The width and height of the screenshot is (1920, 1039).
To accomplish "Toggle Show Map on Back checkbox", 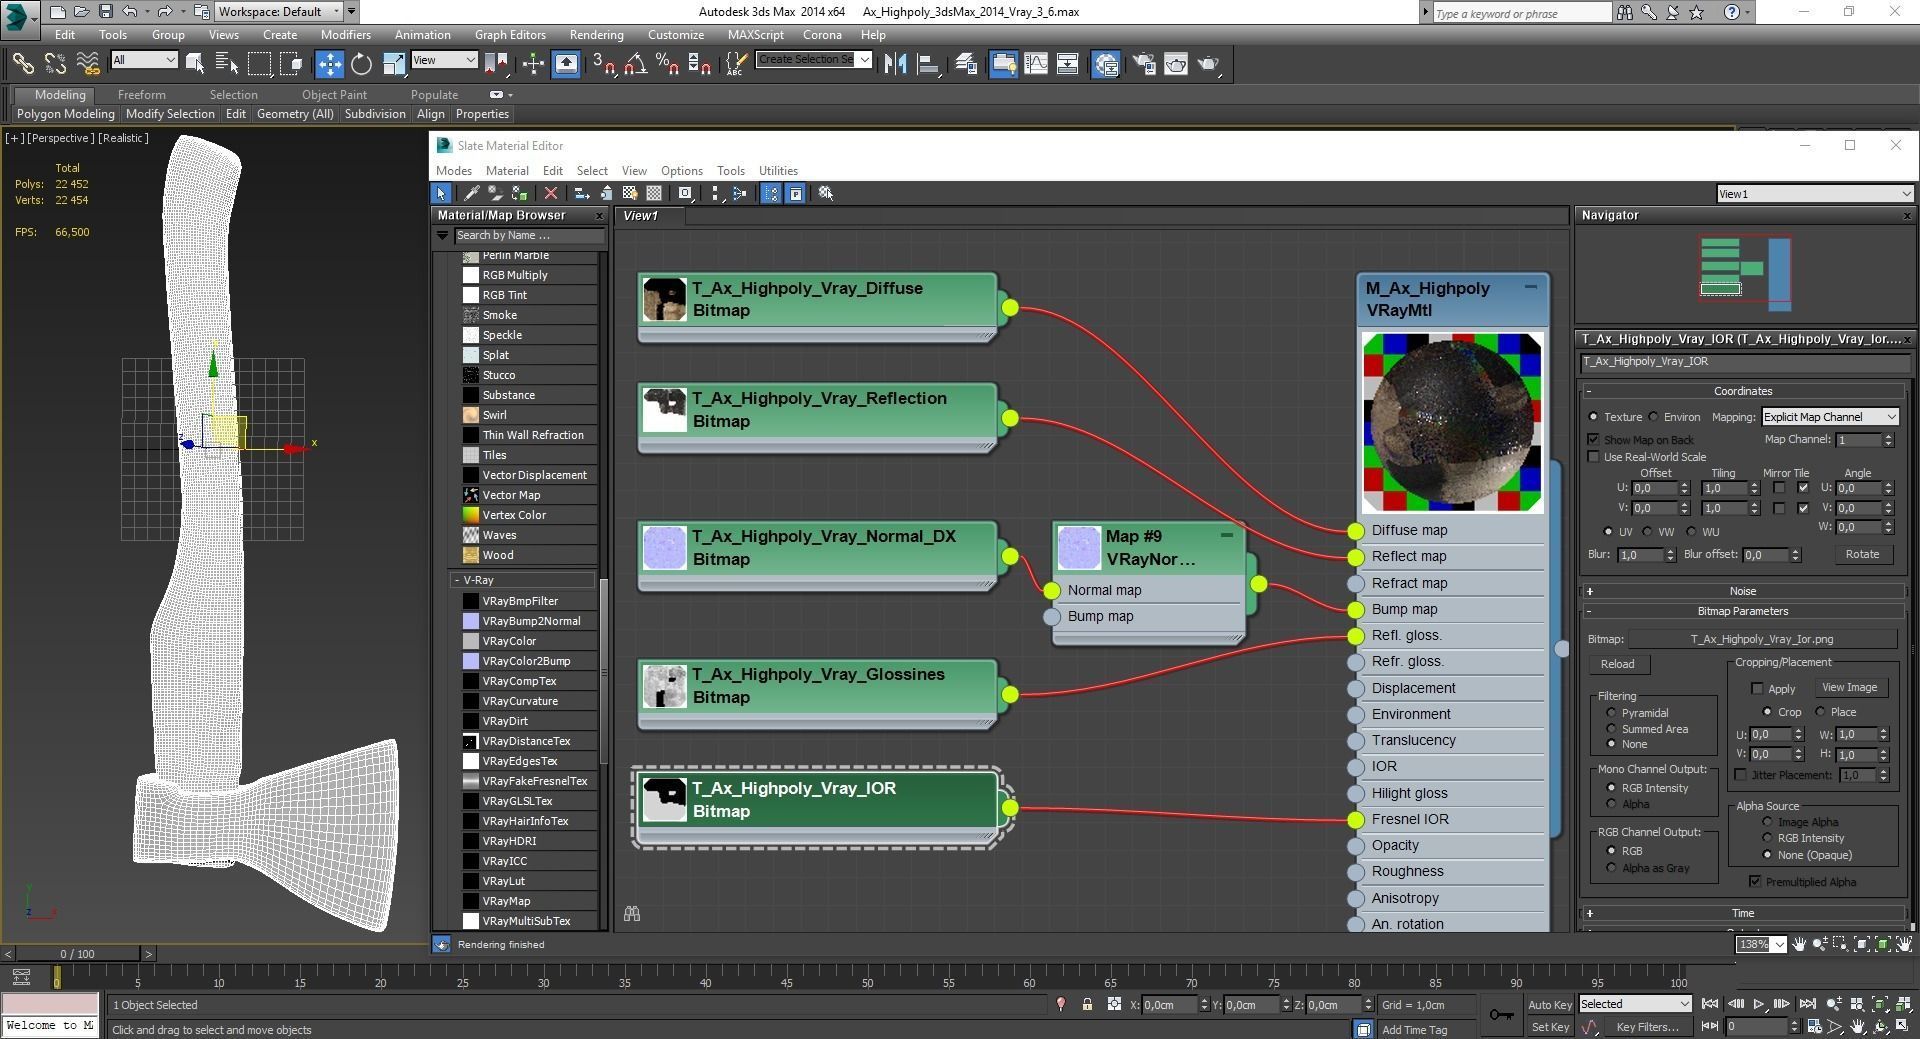I will coord(1593,440).
